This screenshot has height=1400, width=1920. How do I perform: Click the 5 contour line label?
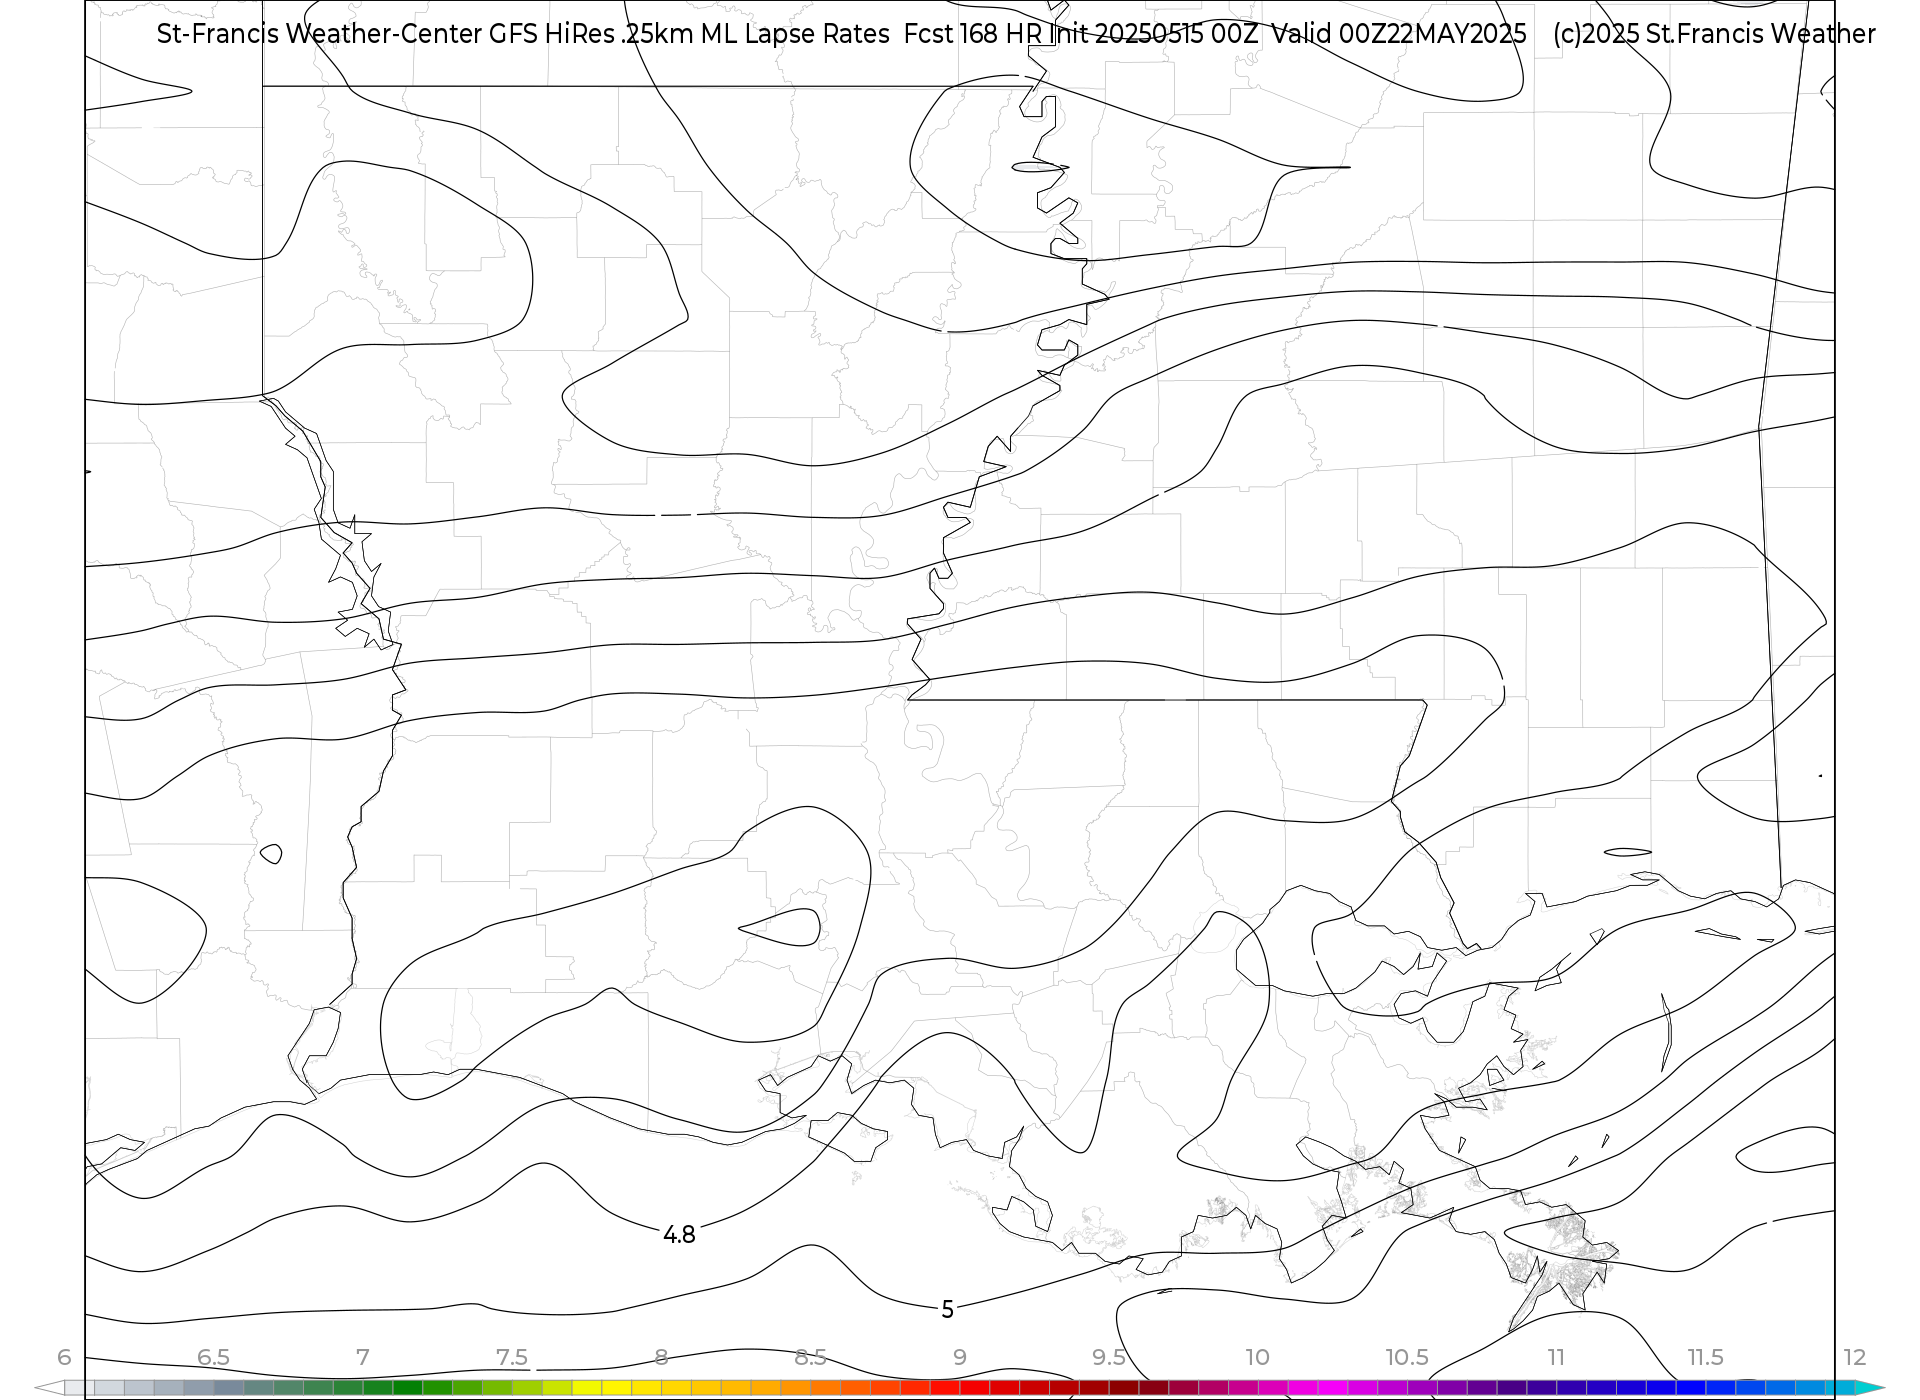[x=948, y=1309]
